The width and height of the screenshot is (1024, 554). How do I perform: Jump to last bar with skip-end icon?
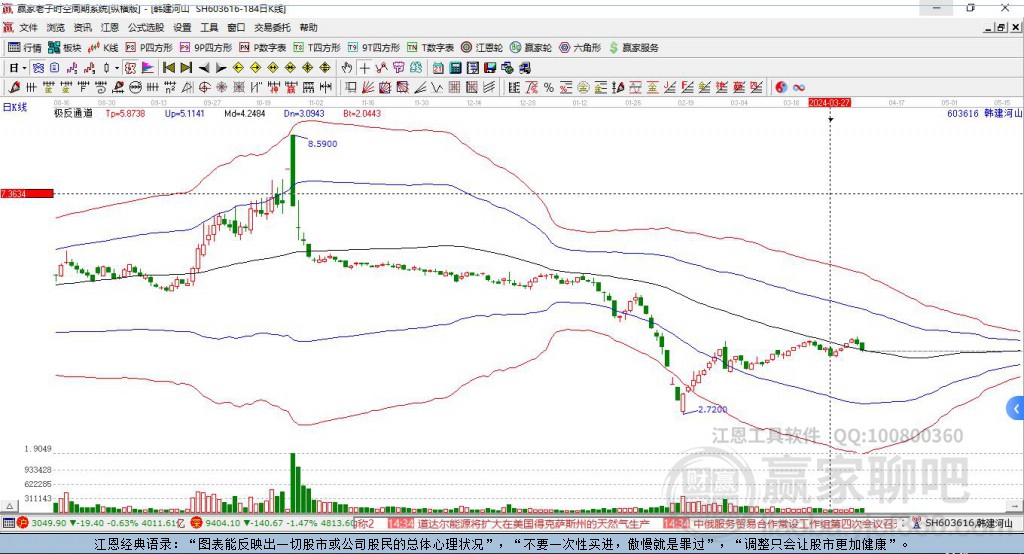[x=186, y=68]
